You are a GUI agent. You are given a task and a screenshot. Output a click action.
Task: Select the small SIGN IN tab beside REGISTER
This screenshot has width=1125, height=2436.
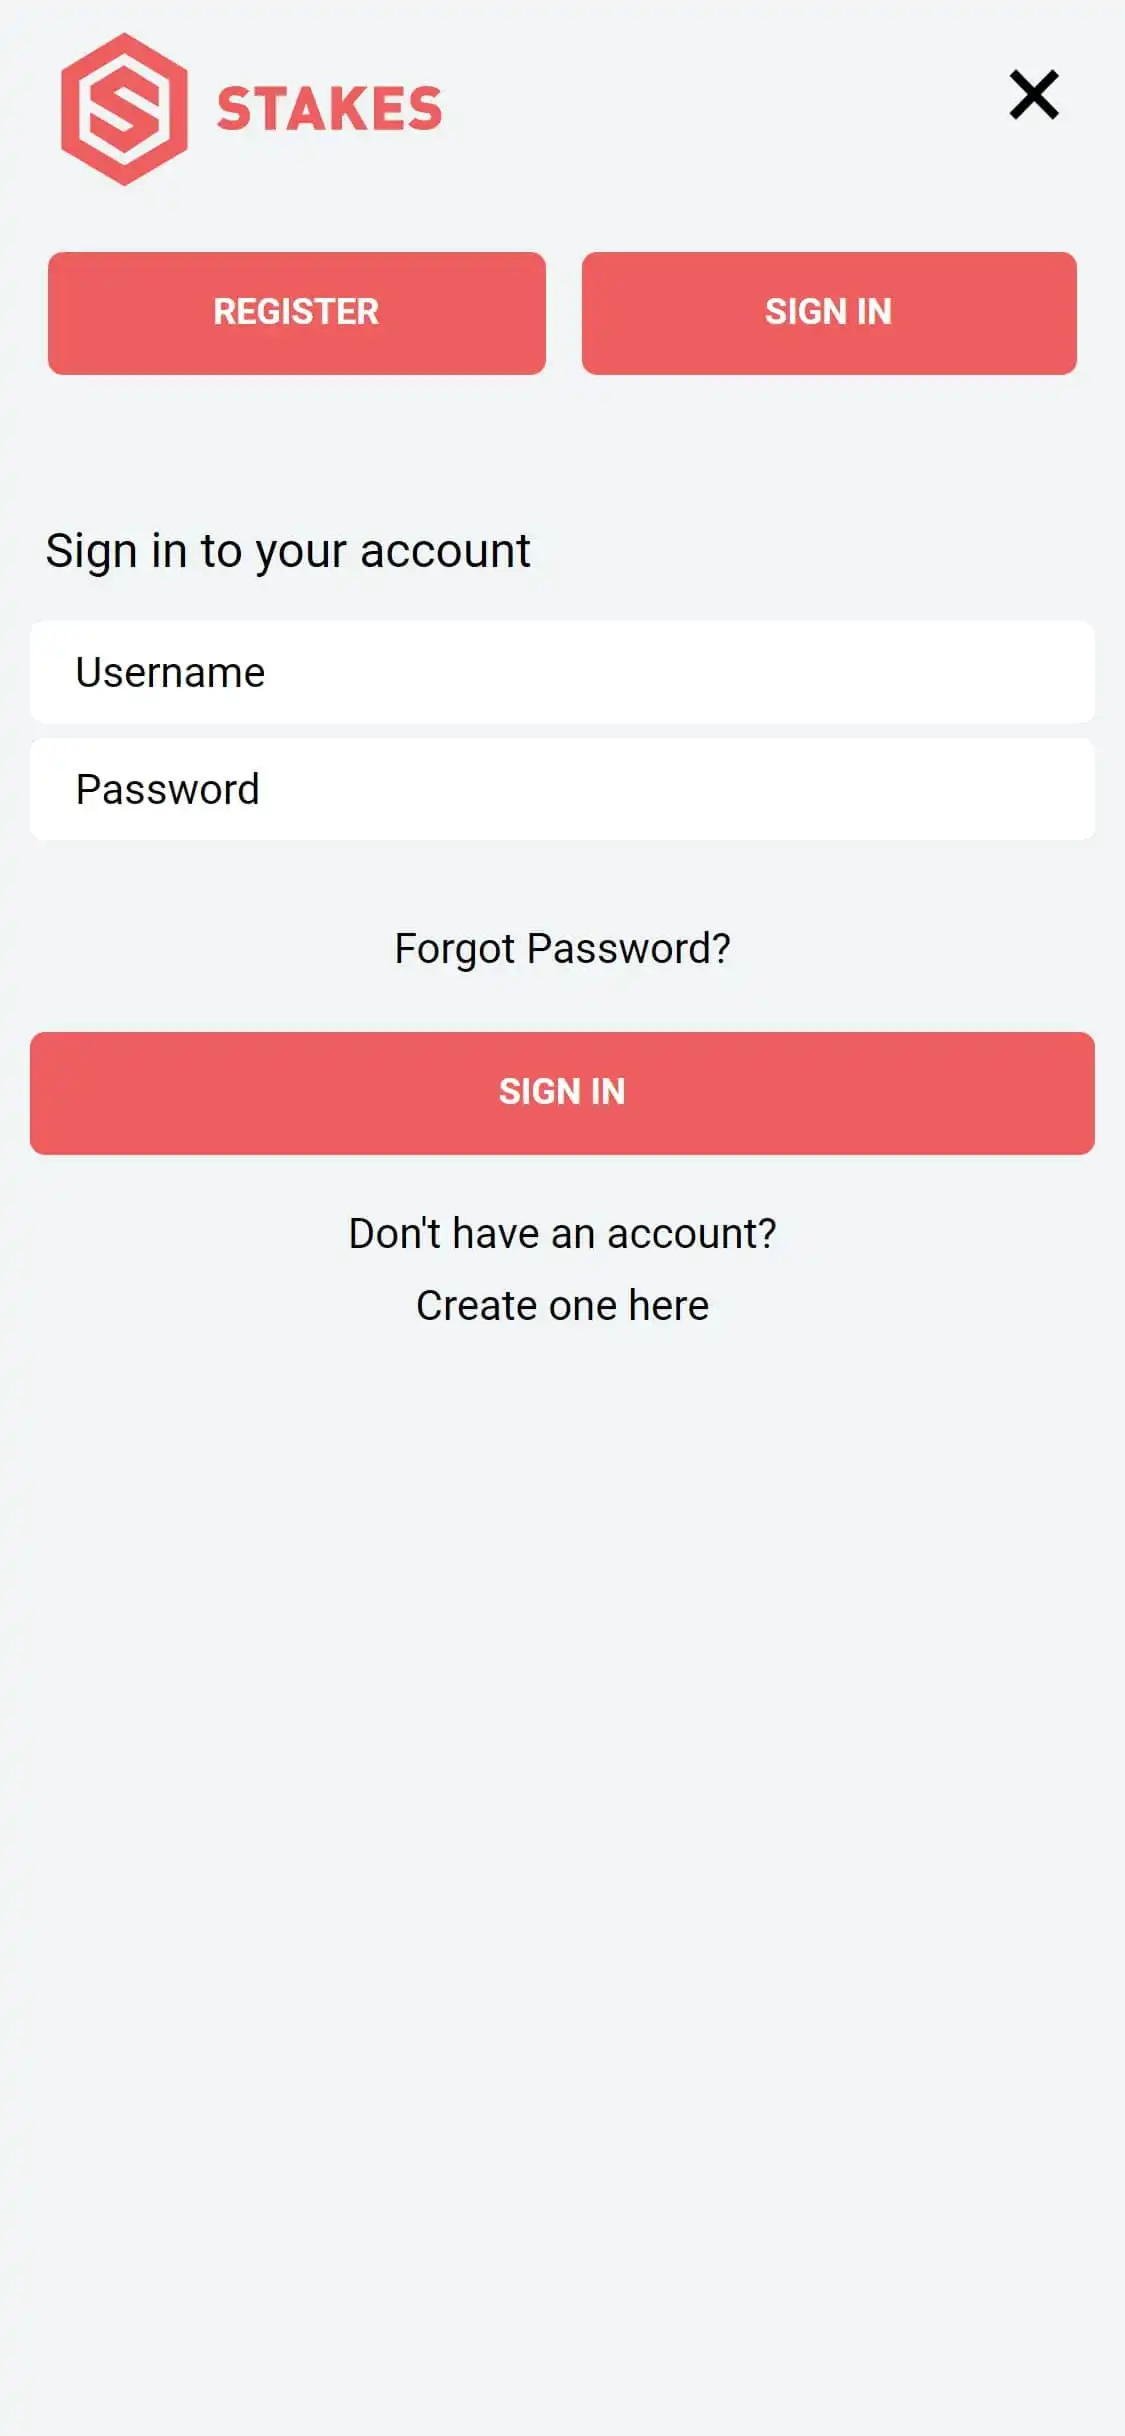point(828,313)
